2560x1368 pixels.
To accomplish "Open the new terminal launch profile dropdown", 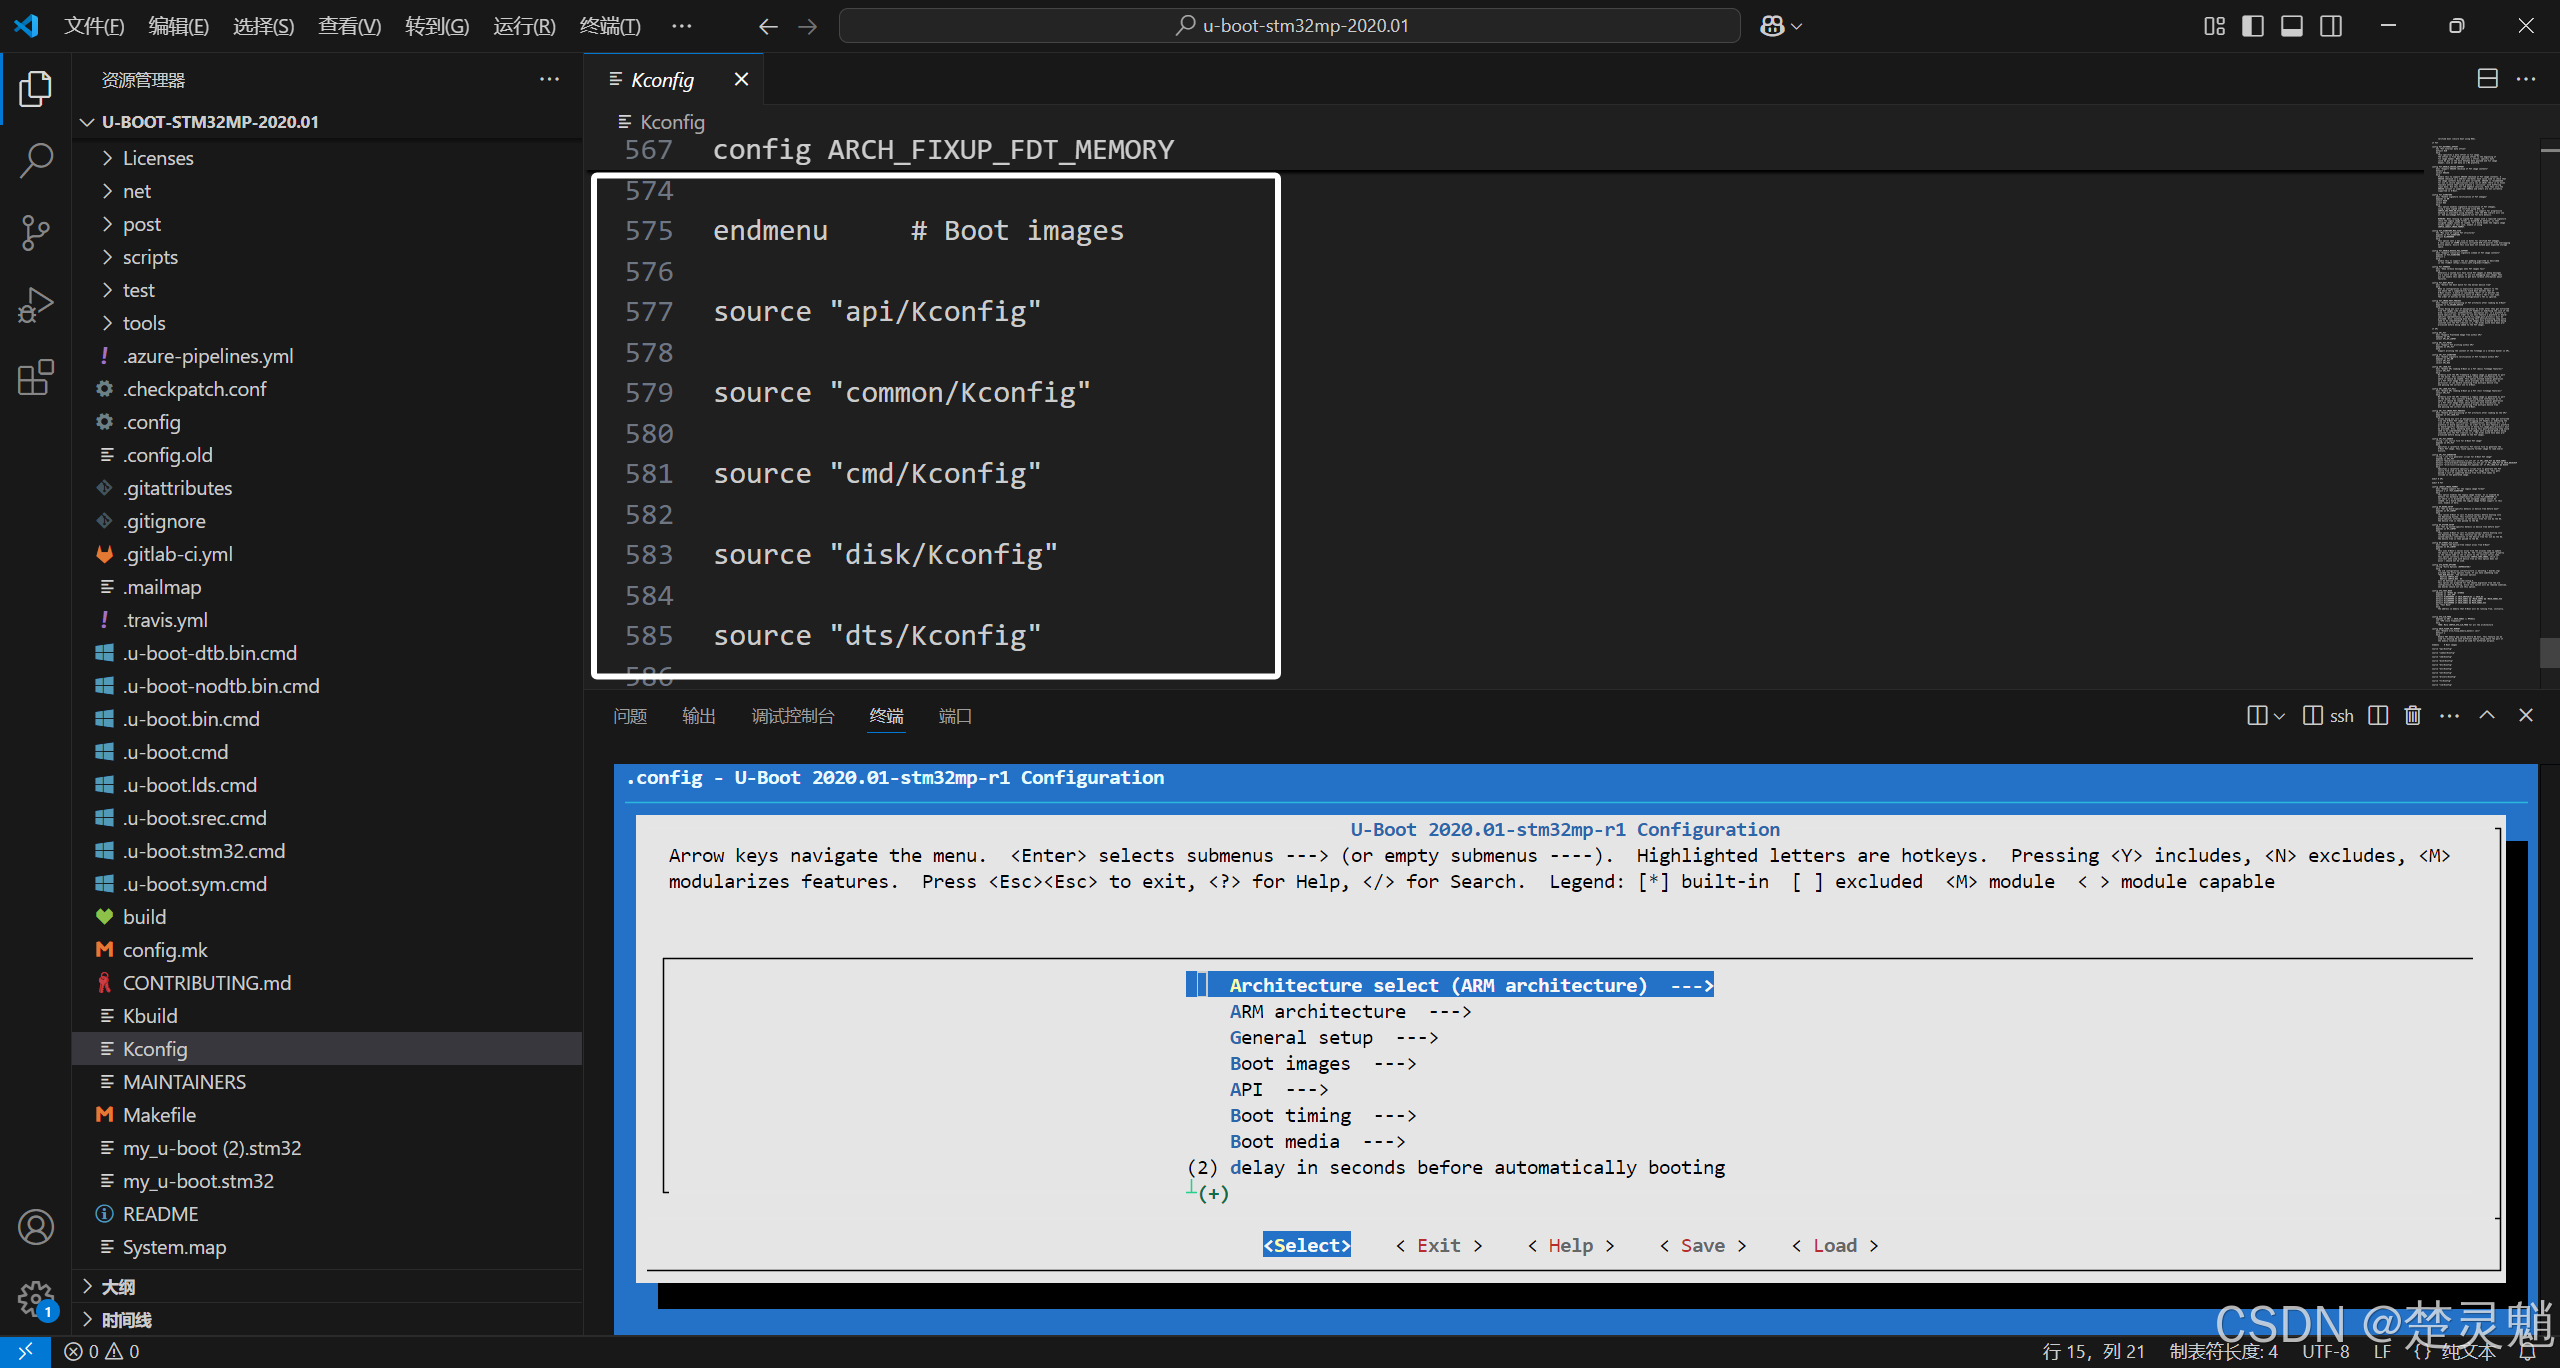I will click(2279, 715).
